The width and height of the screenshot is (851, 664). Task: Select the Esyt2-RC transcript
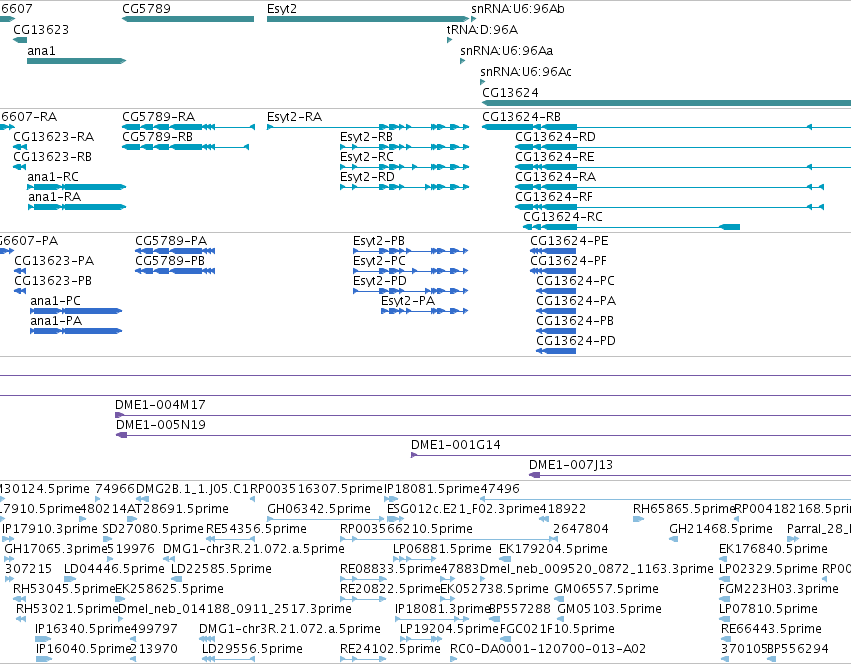[404, 167]
